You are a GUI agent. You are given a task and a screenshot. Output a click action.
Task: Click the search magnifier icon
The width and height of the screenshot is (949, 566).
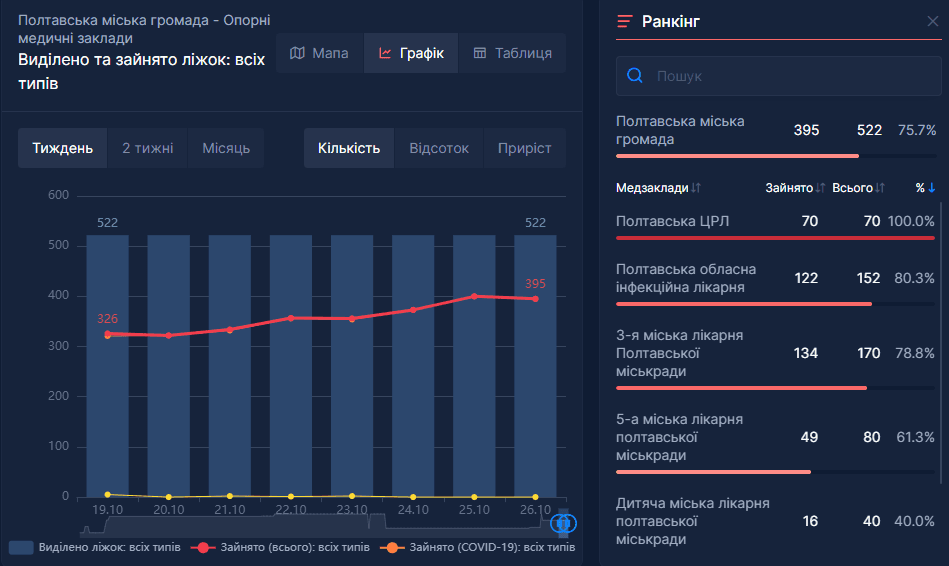(635, 76)
